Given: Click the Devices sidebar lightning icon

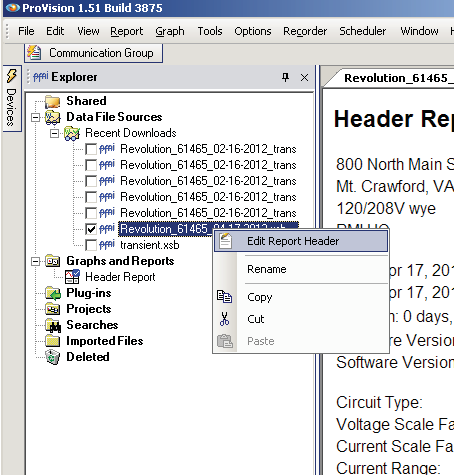Looking at the screenshot, I should coord(12,76).
